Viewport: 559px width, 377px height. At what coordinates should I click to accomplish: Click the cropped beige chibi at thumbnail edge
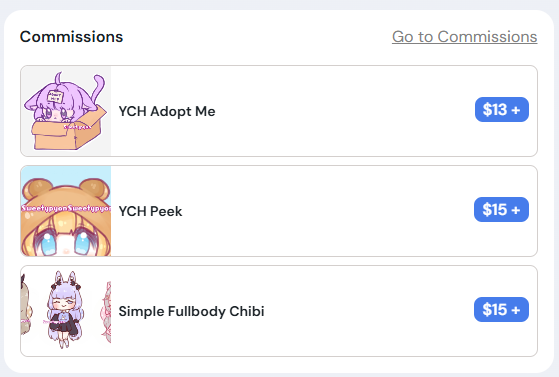[x=26, y=305]
